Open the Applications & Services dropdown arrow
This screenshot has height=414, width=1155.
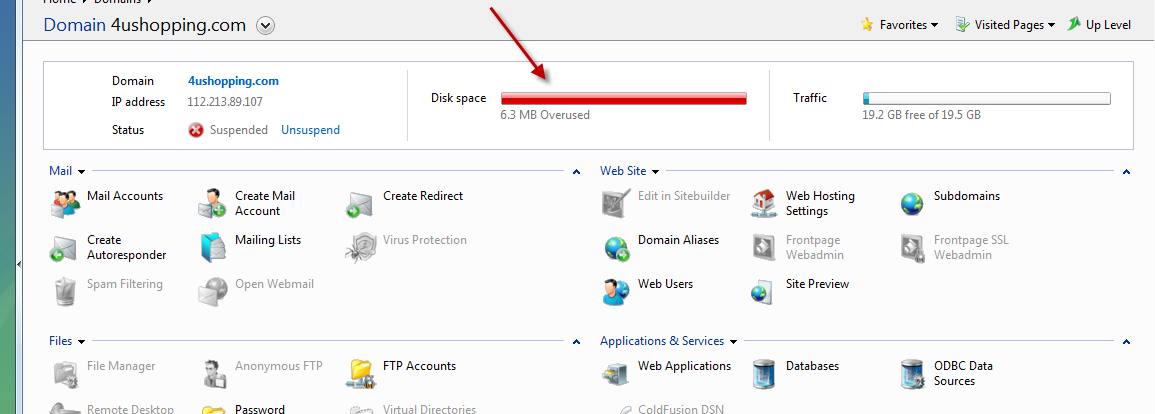coord(733,342)
